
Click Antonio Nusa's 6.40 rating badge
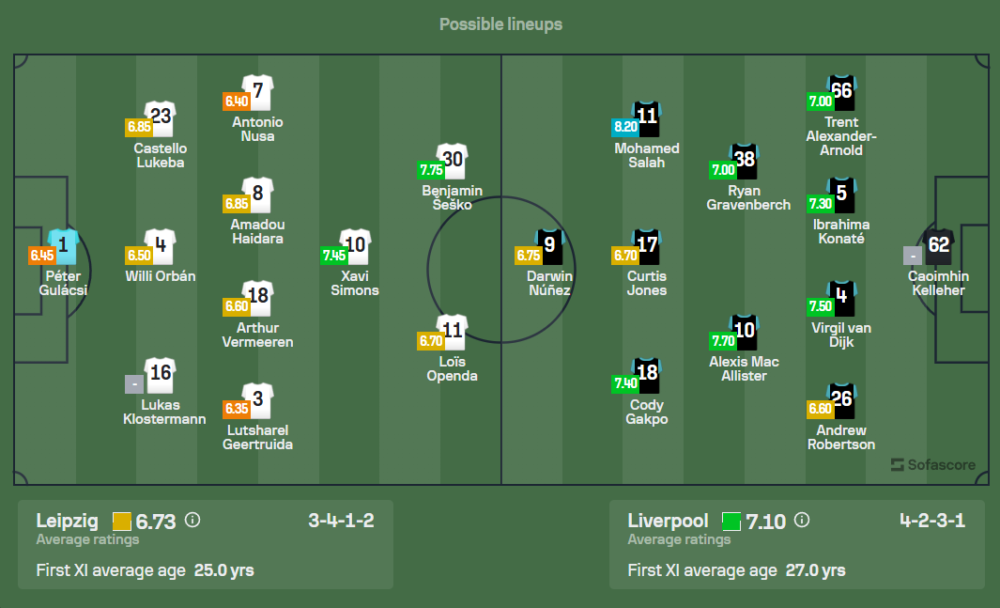235,101
